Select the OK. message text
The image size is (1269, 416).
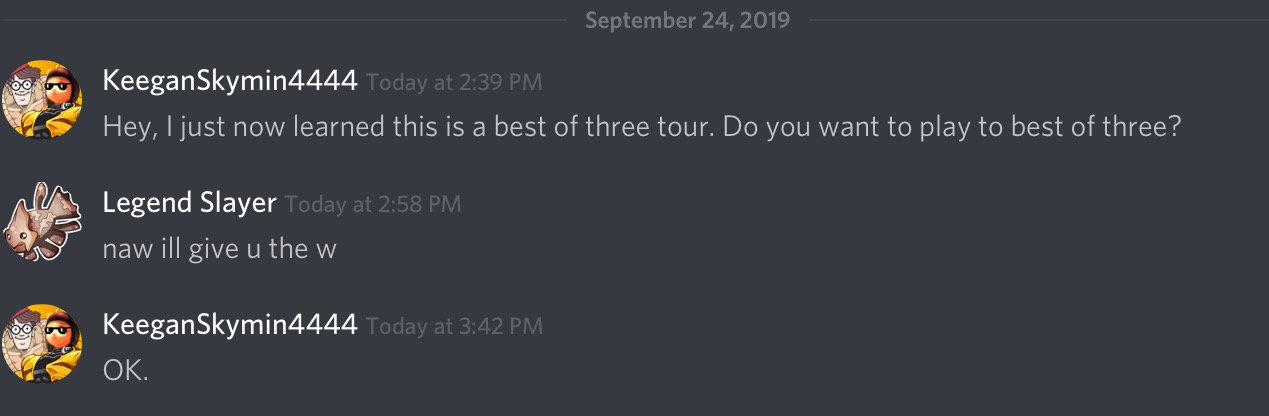coord(125,372)
